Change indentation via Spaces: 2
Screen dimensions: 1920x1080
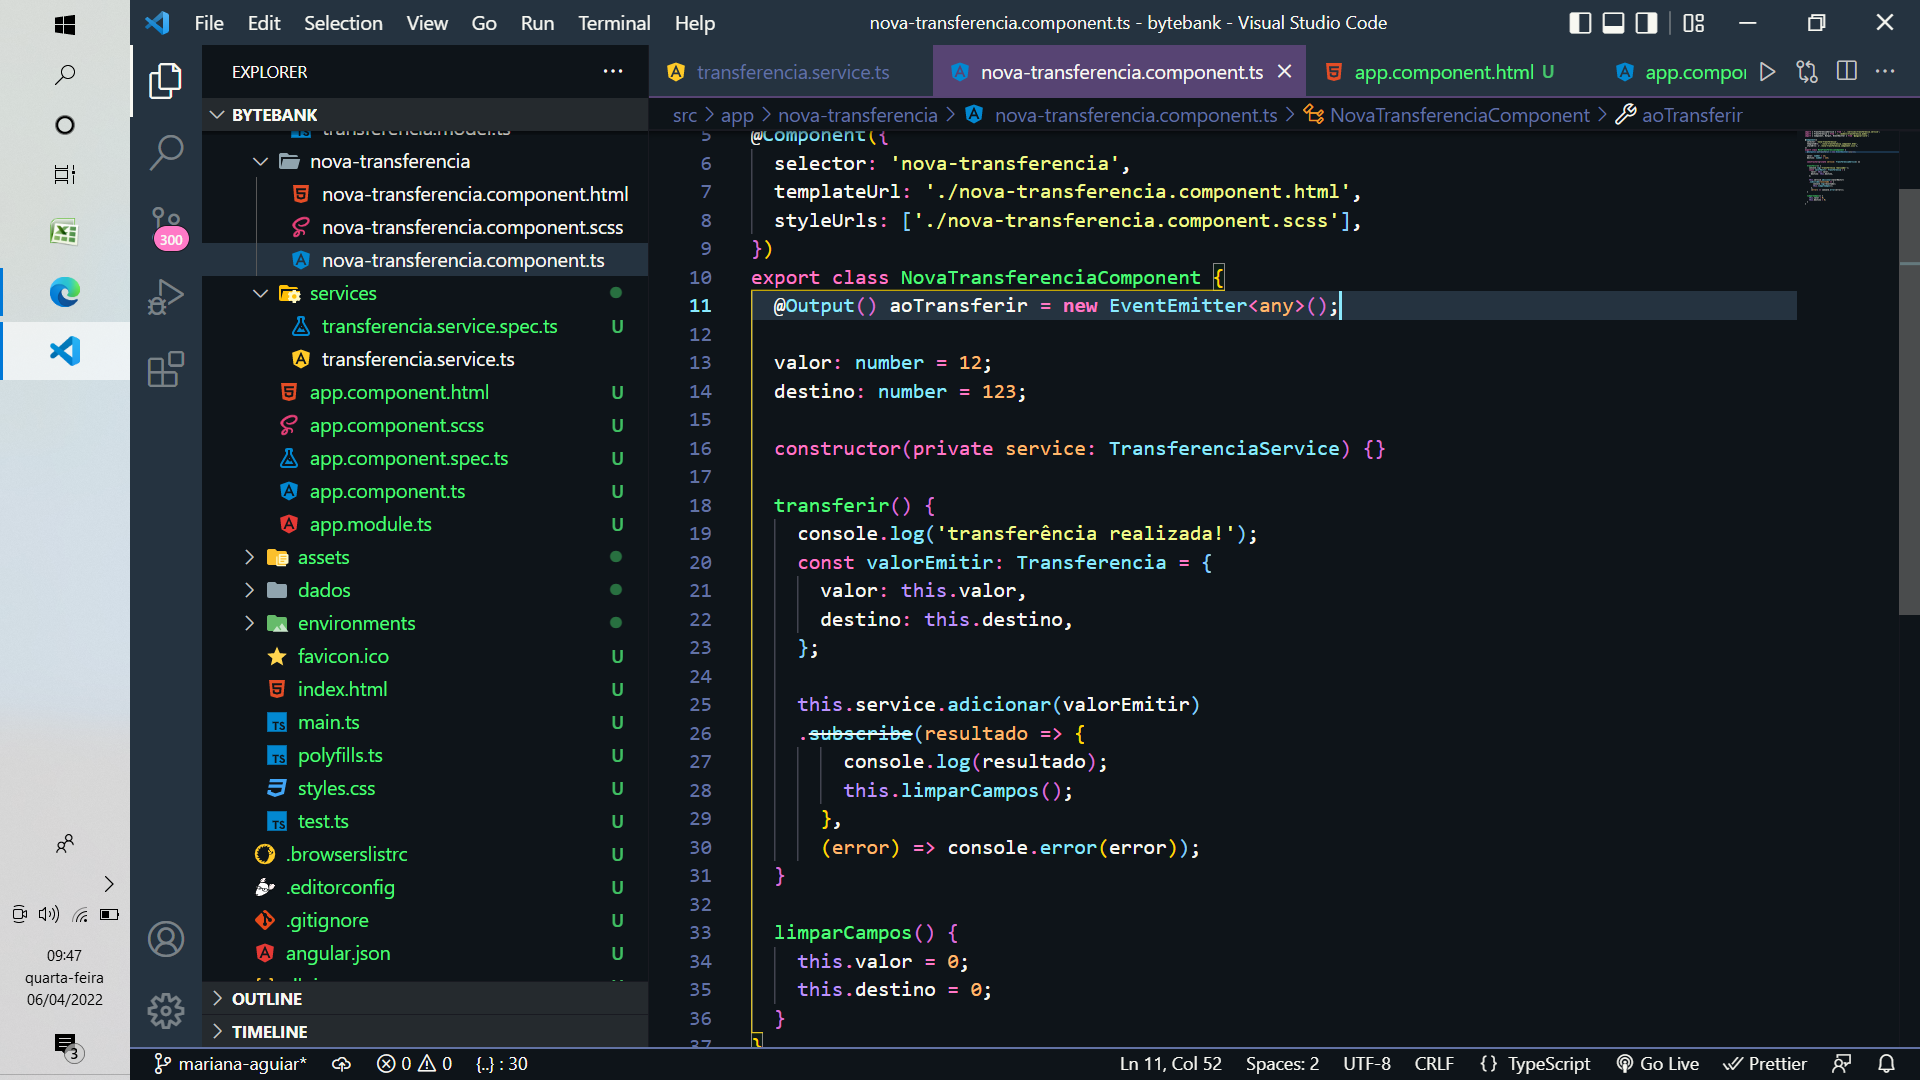pyautogui.click(x=1282, y=1064)
